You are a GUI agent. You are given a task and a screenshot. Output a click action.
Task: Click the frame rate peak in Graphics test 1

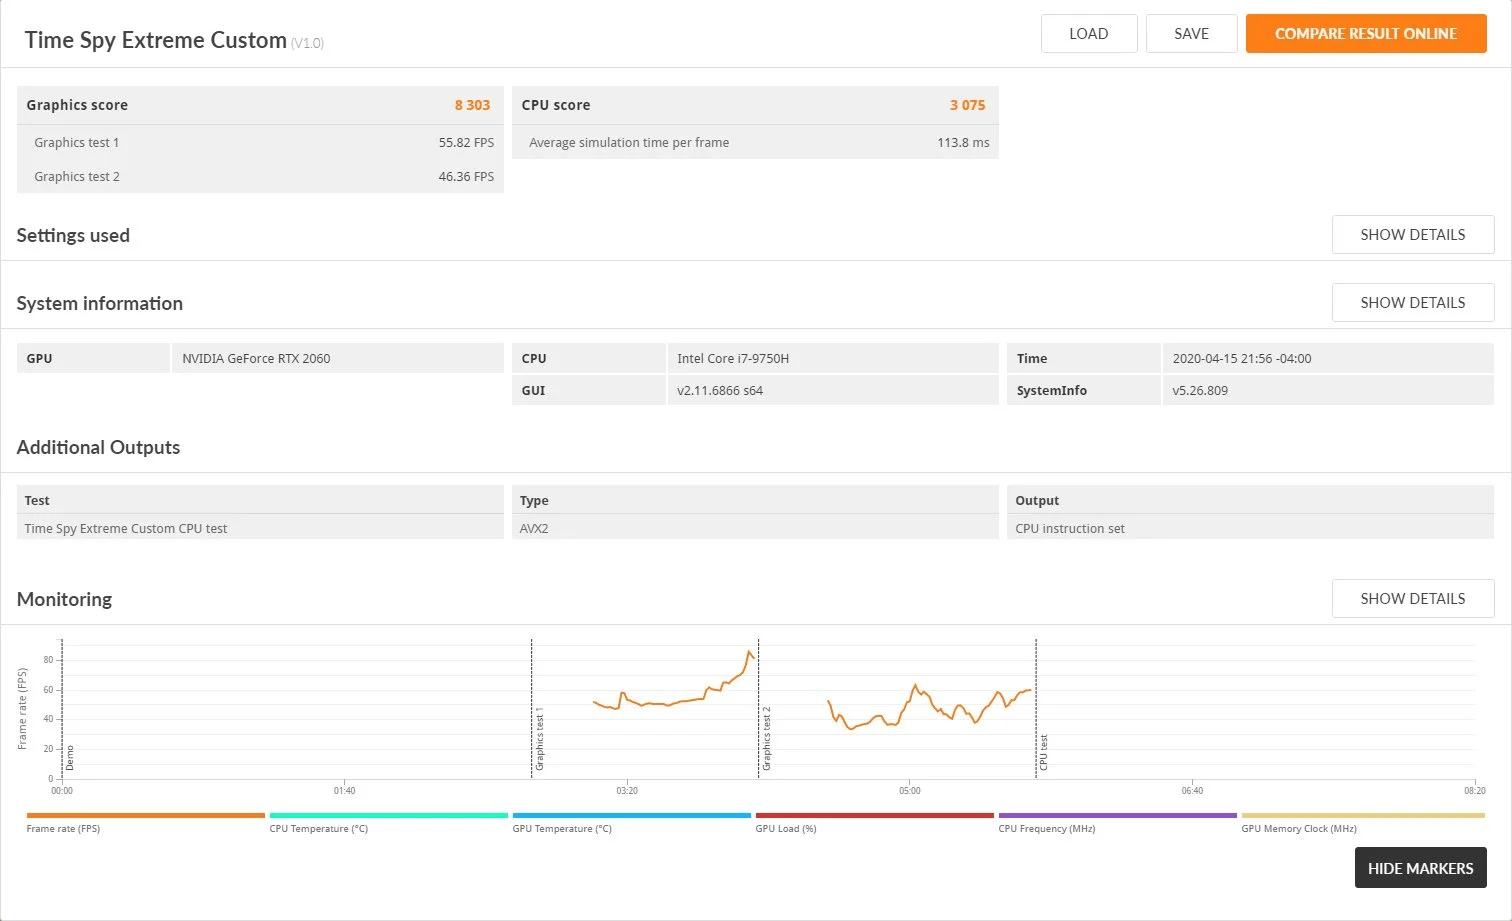749,652
